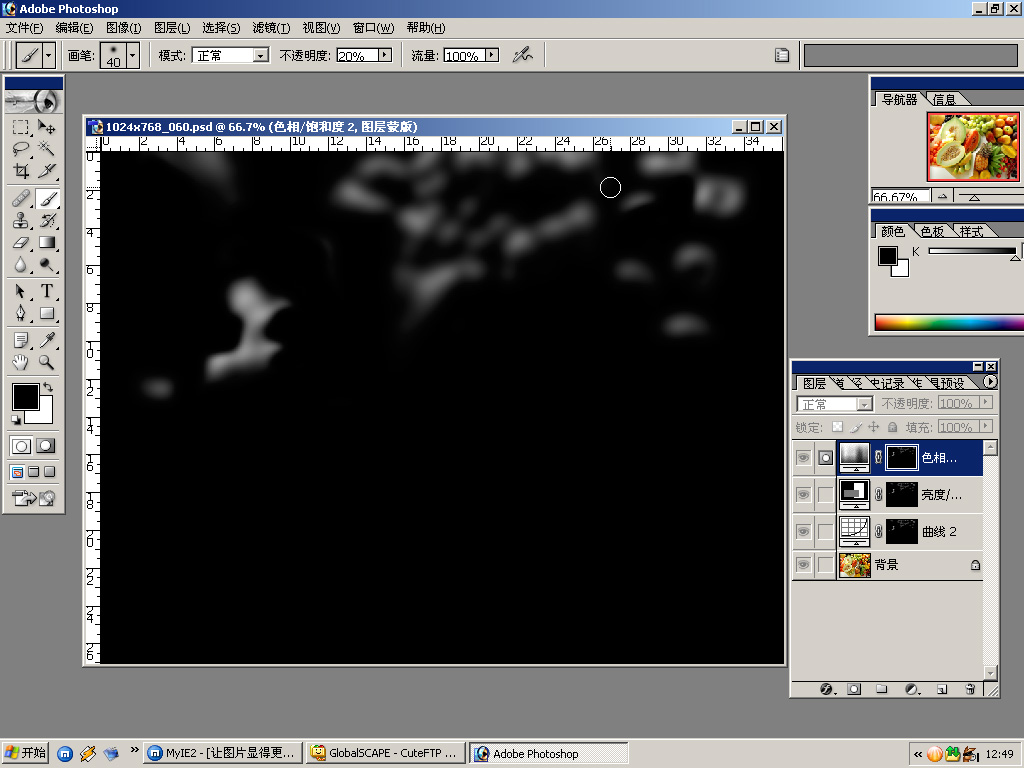
Task: Select the Rectangle shape tool
Action: [46, 313]
